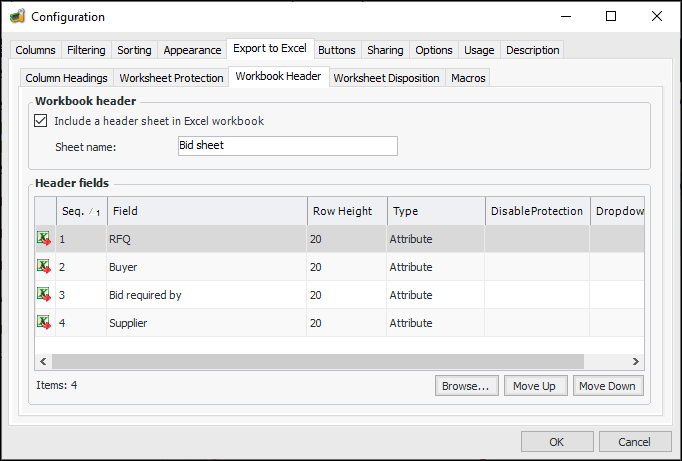Go to the Appearance tab
Screen dimensions: 682x461
click(192, 50)
